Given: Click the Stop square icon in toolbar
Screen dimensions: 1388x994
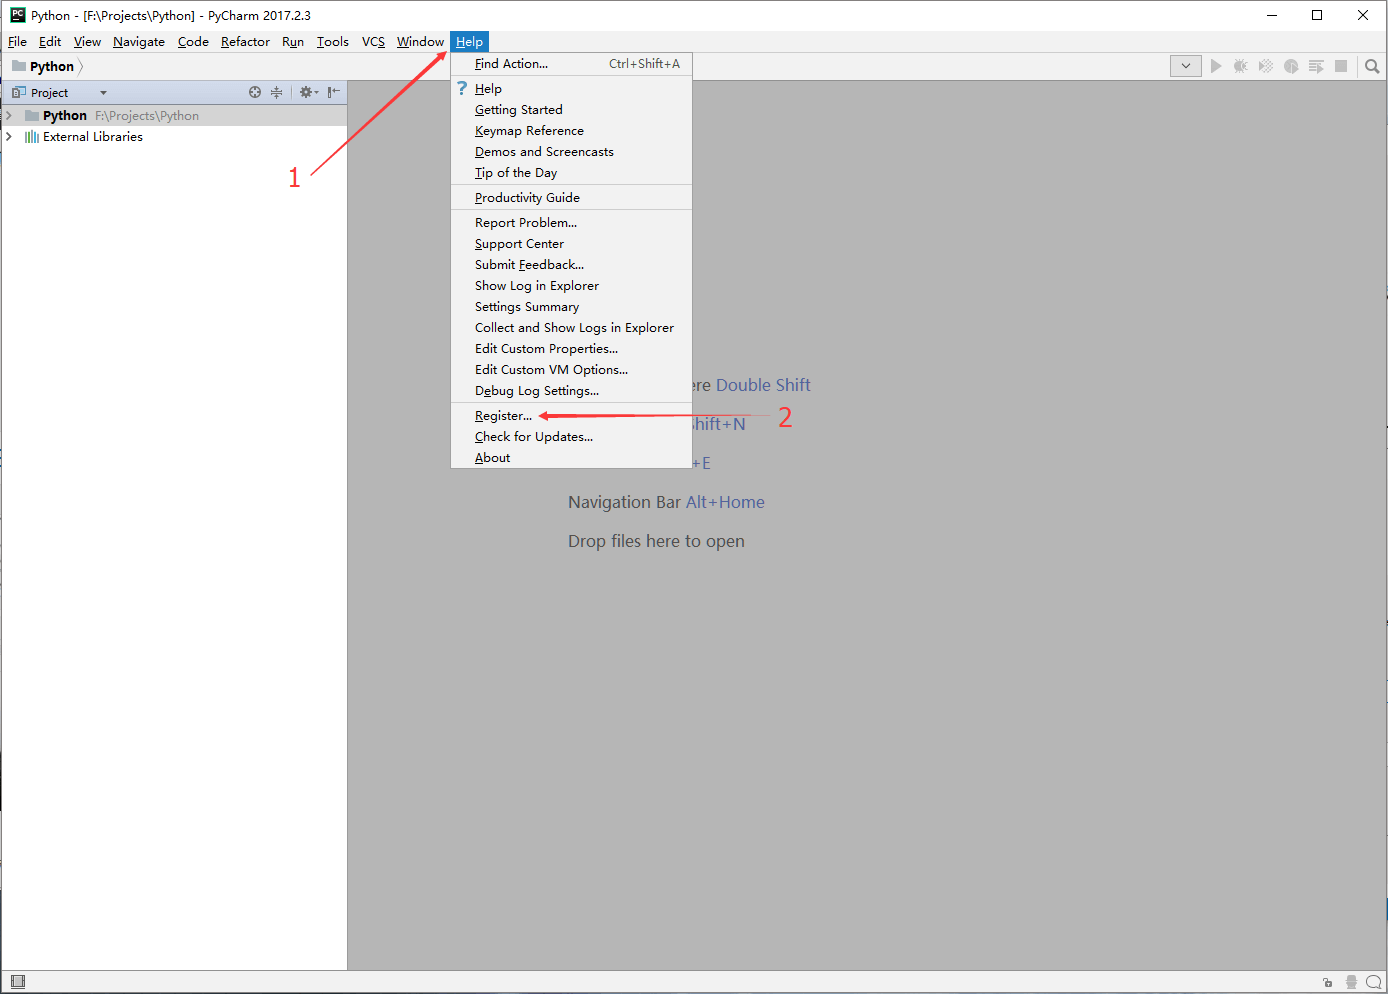Looking at the screenshot, I should [1341, 66].
